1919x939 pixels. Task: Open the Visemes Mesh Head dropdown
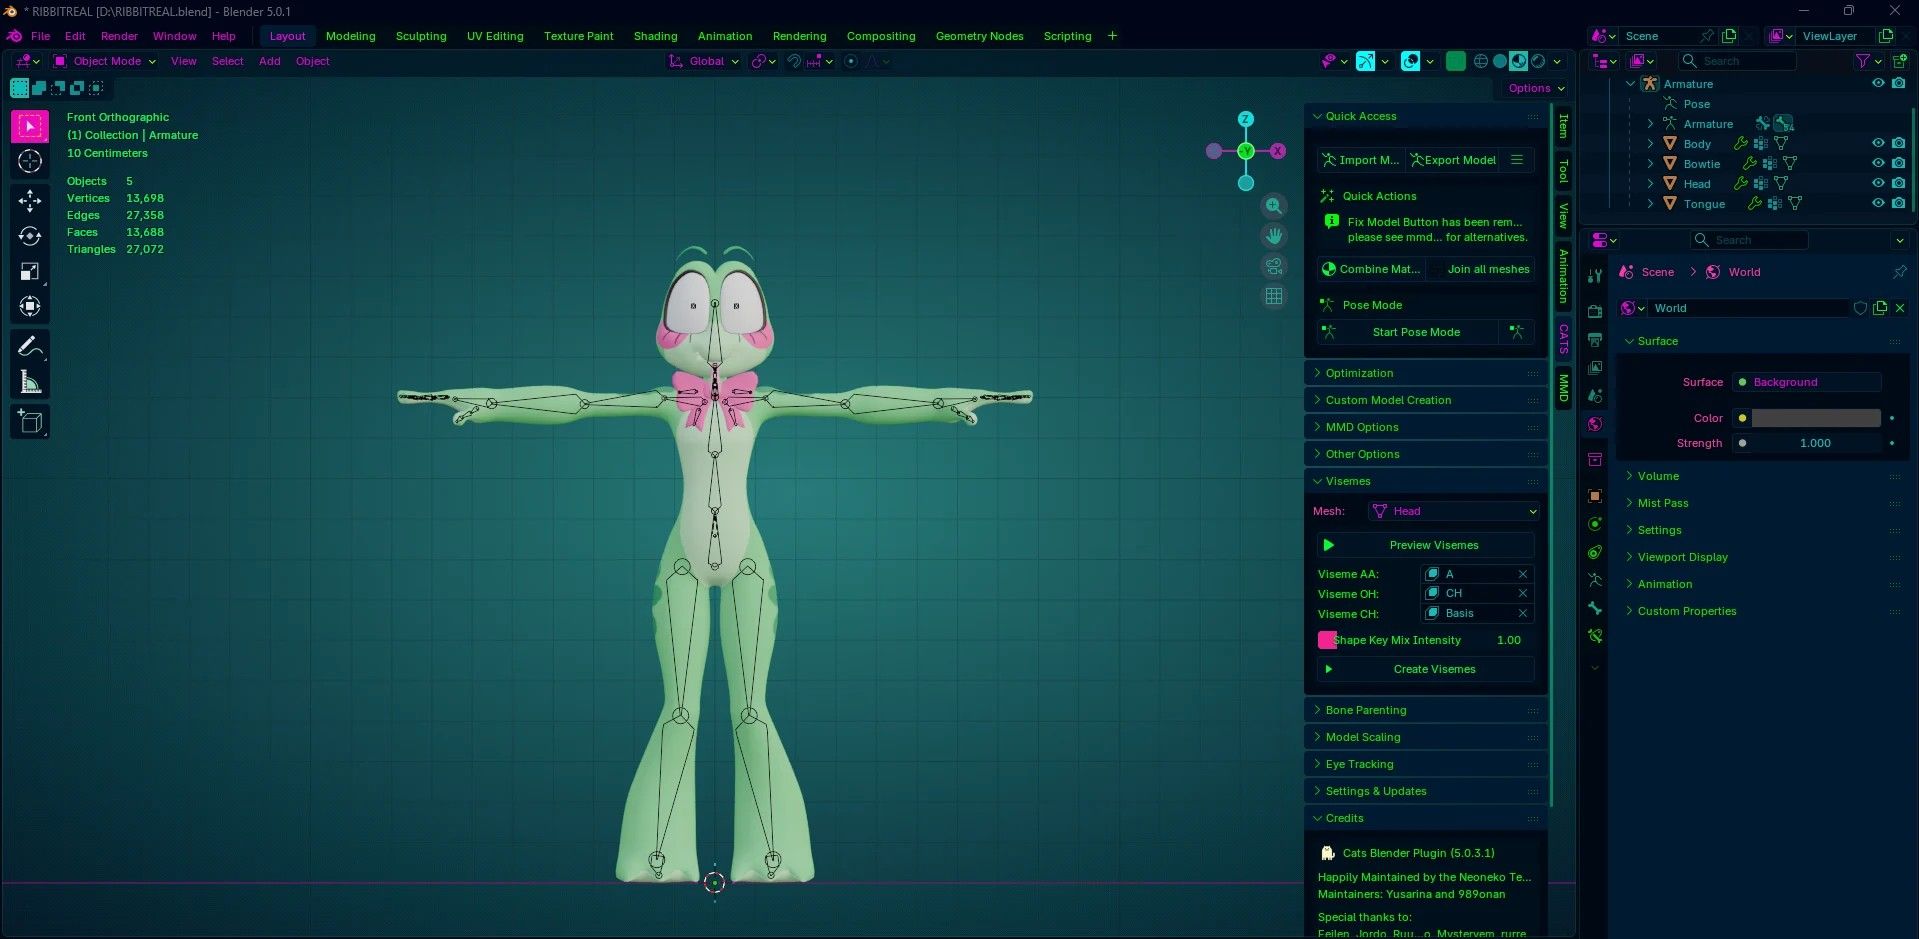pos(1454,511)
